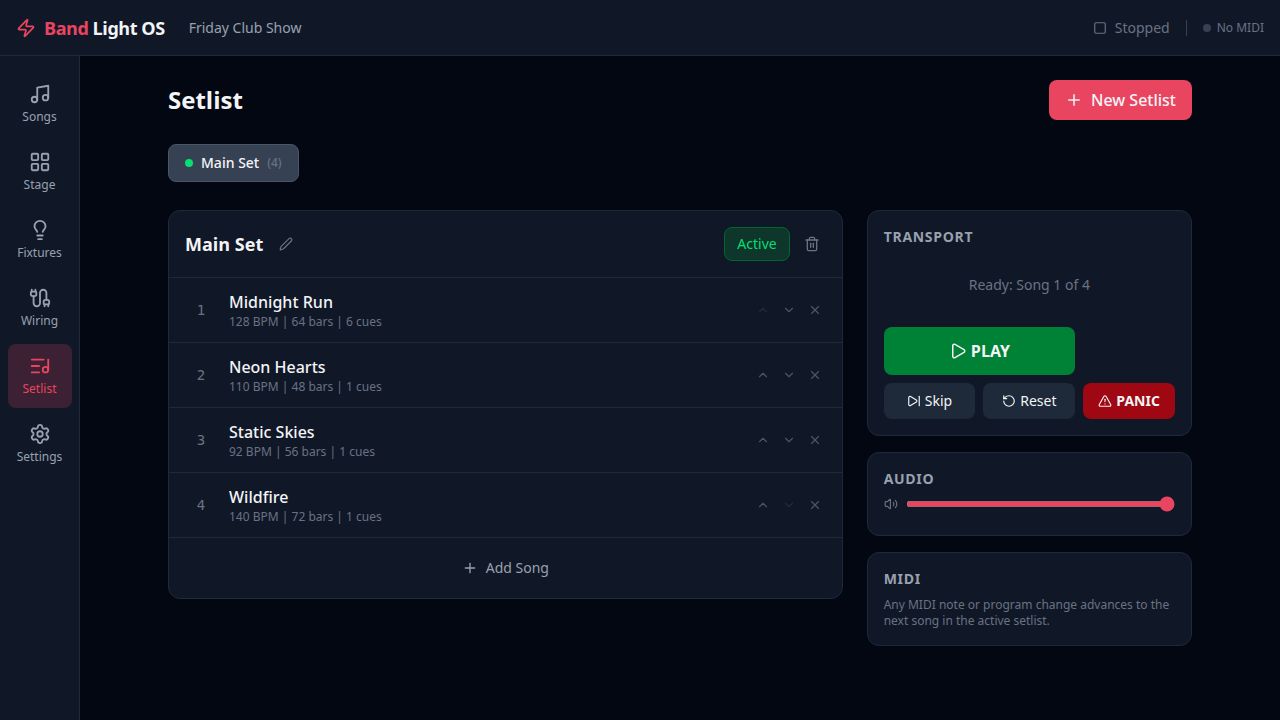The height and width of the screenshot is (720, 1280).
Task: Start playback with the PLAY button
Action: point(979,351)
